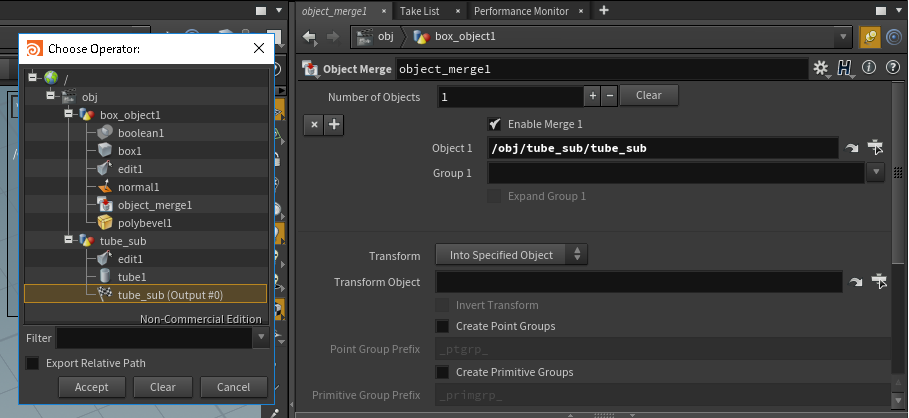Select object_merge1 node in tree

[155, 205]
